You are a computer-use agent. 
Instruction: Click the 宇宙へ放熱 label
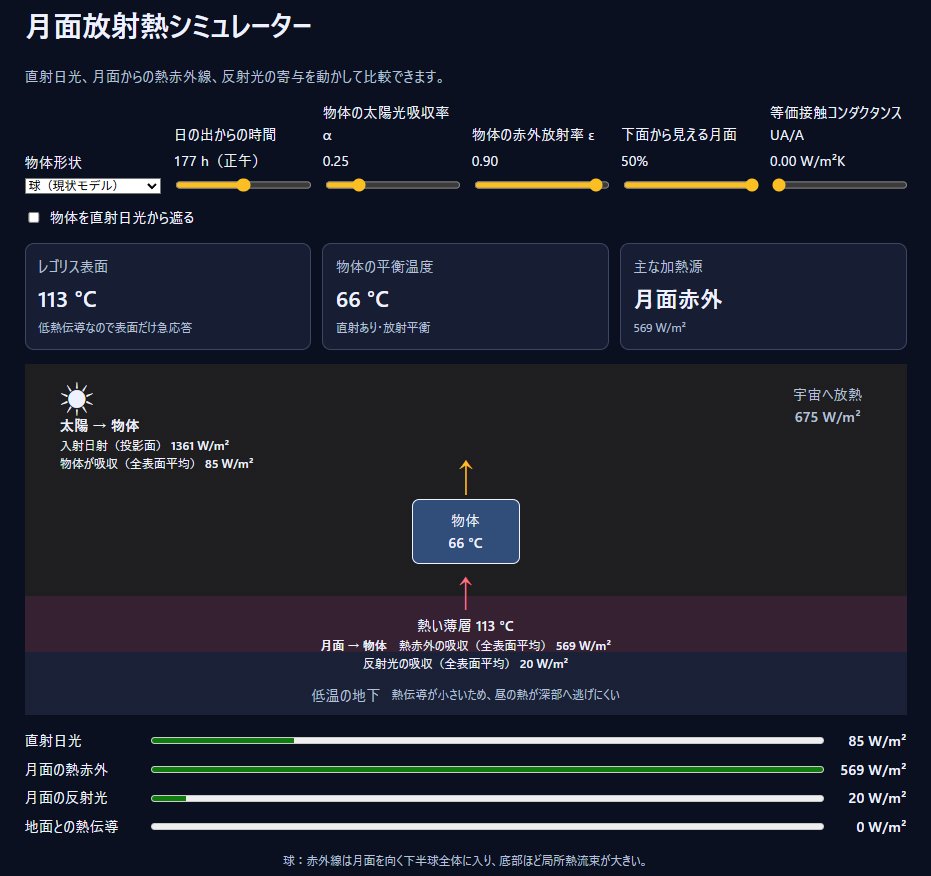(x=827, y=394)
